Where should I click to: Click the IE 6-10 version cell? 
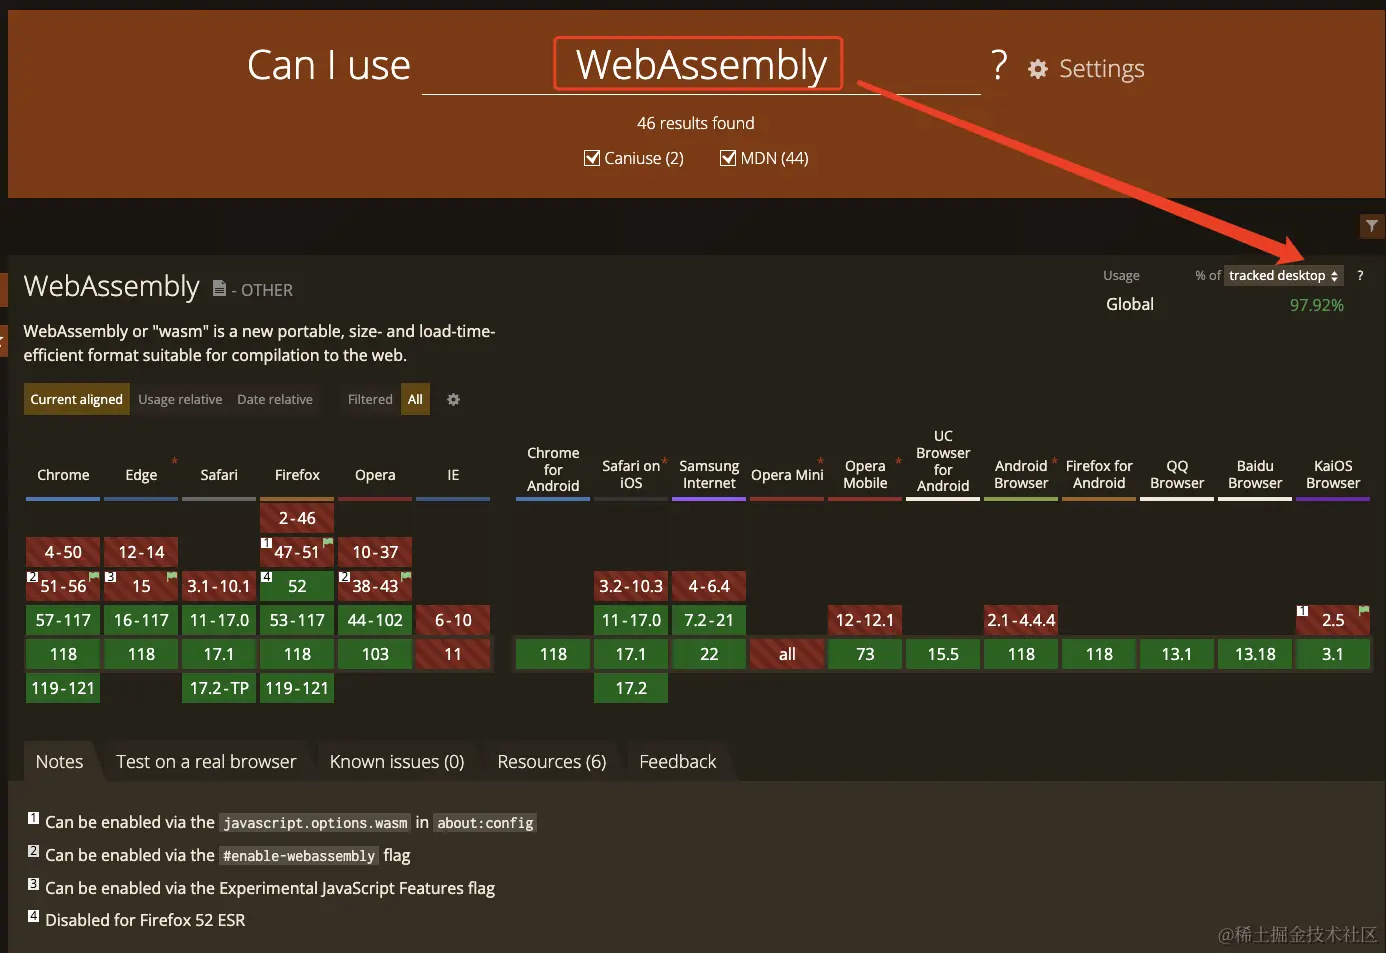point(453,620)
